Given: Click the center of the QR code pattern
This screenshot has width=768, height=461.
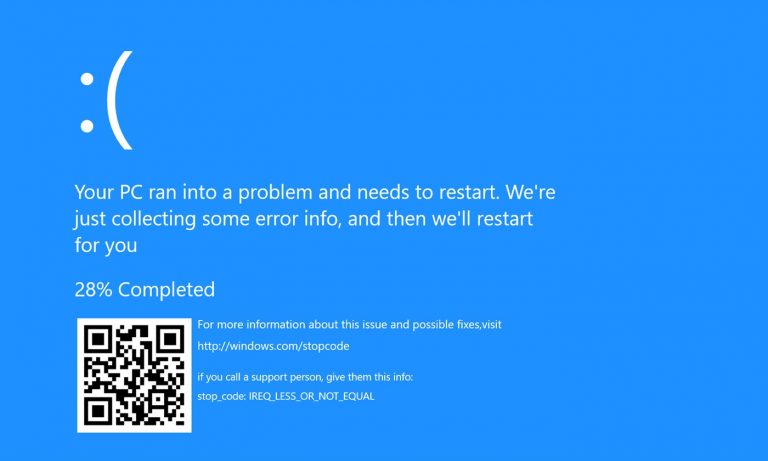Looking at the screenshot, I should coord(134,375).
